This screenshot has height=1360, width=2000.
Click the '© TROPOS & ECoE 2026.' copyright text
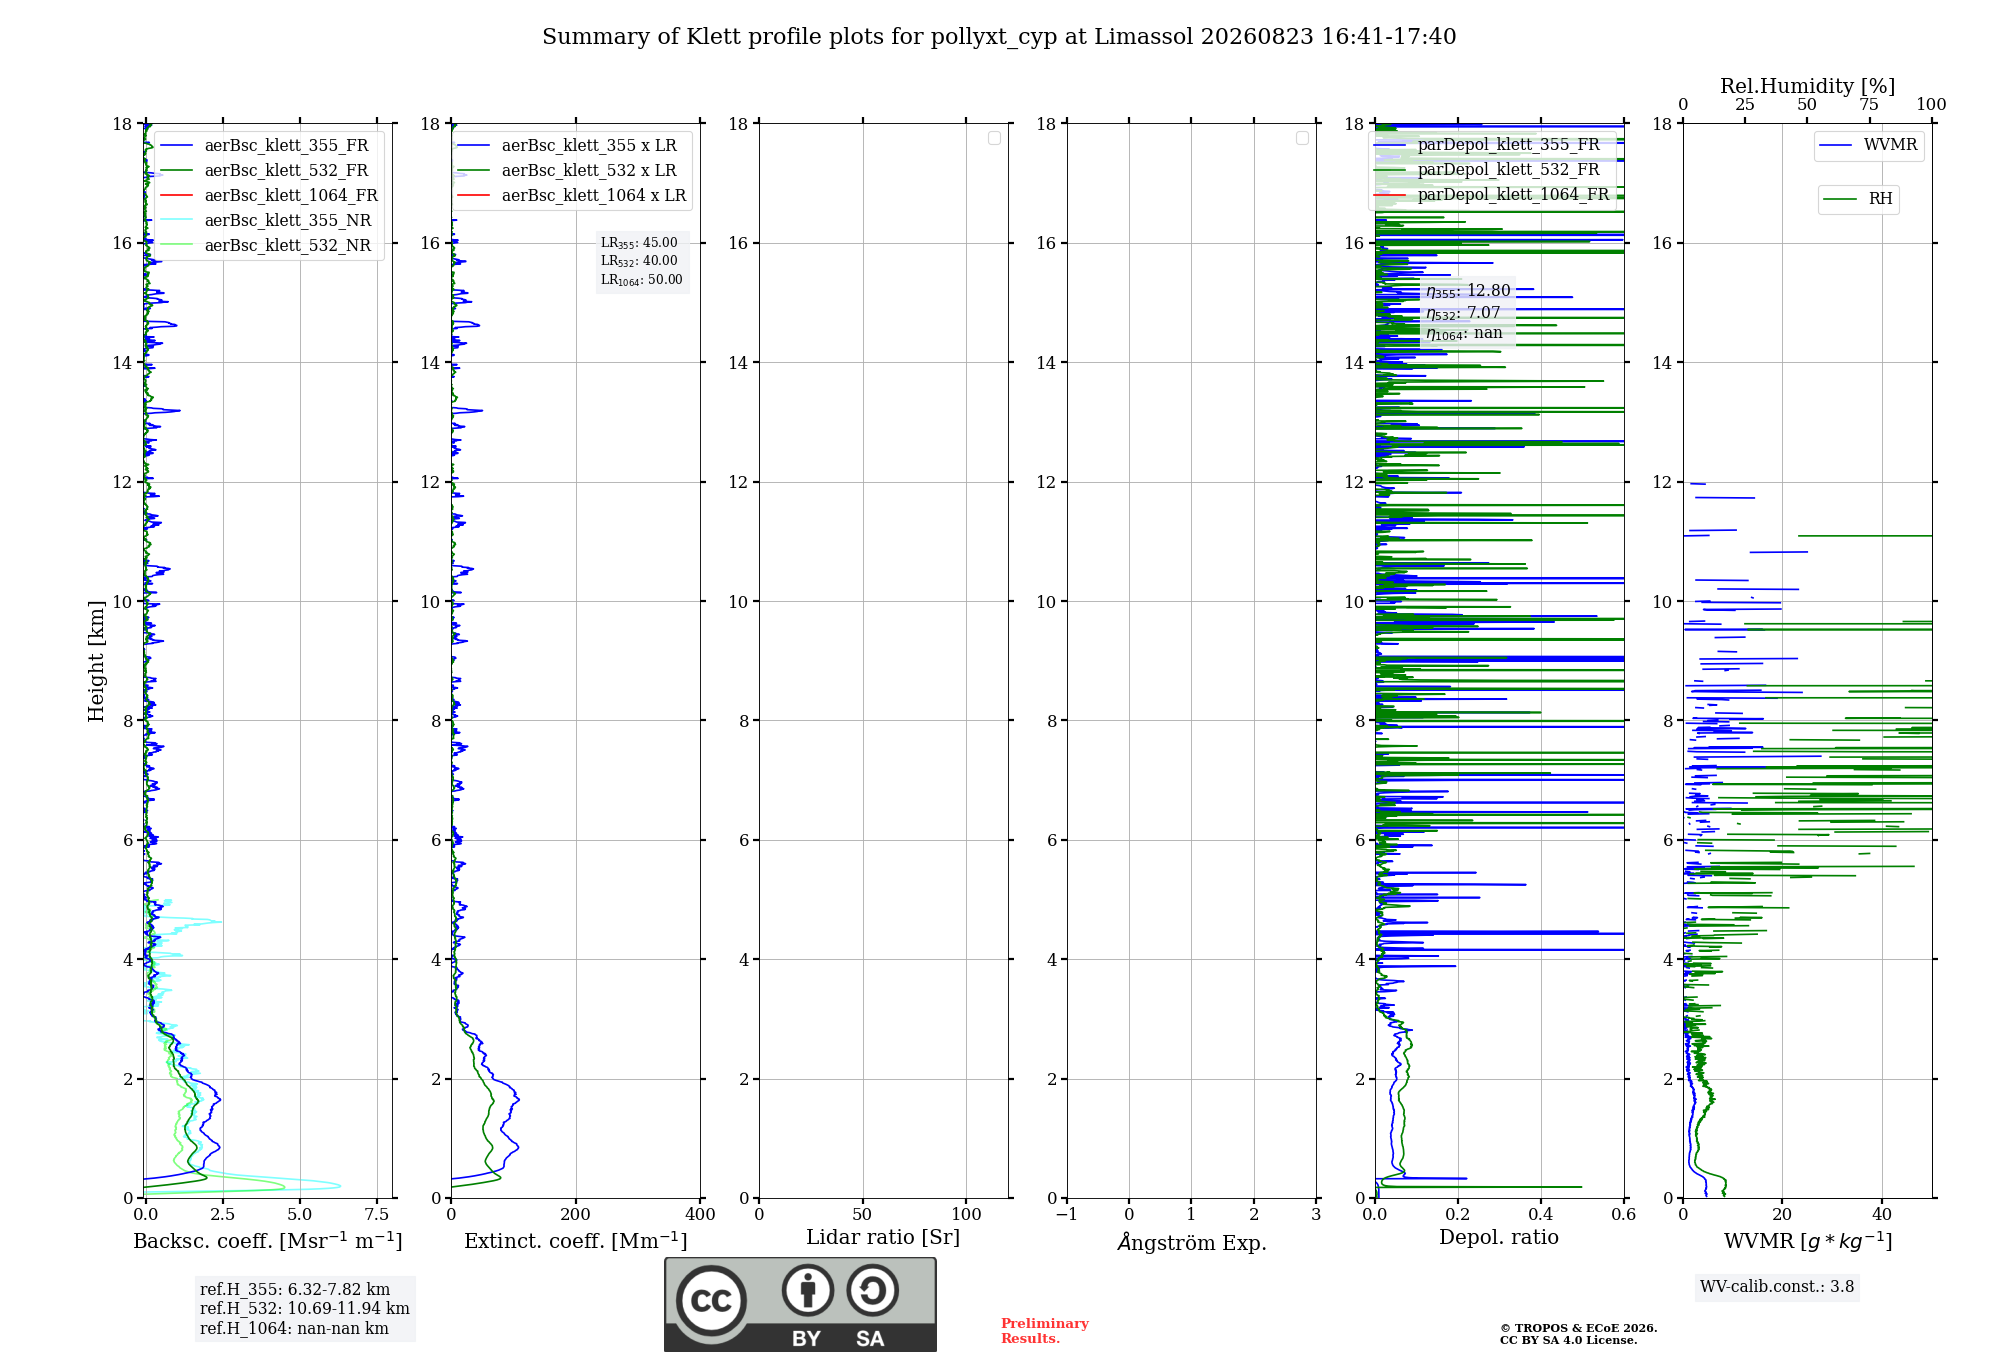pyautogui.click(x=1579, y=1329)
